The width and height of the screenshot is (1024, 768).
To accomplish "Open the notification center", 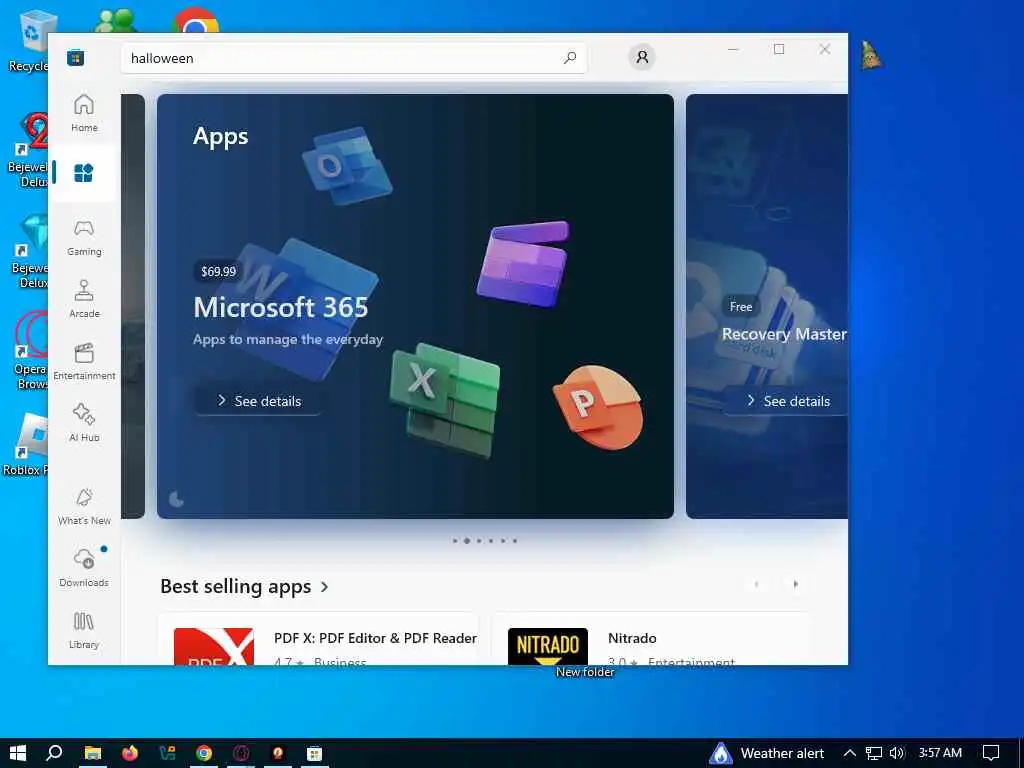I will [x=991, y=753].
